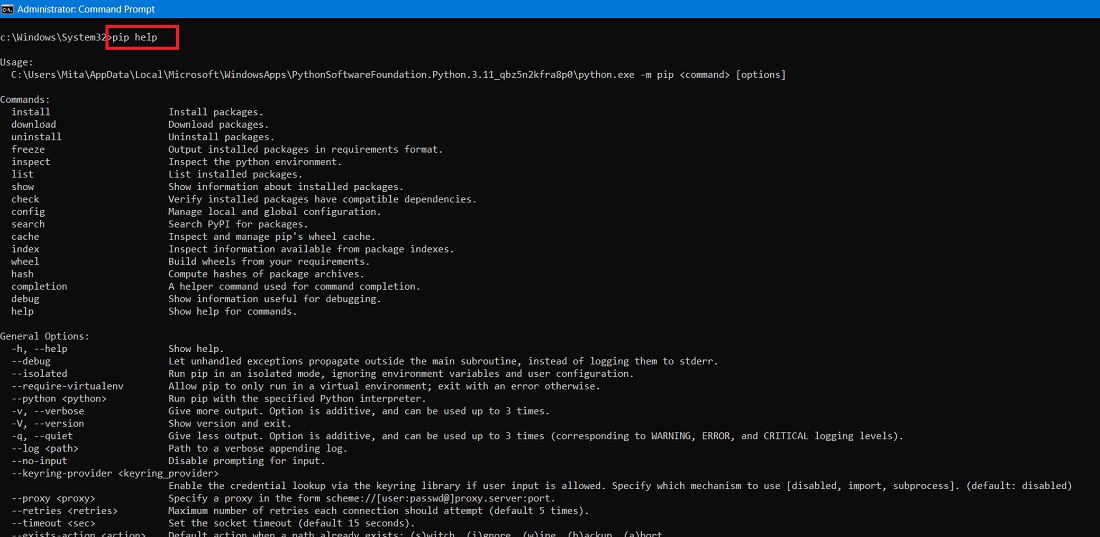Click the '-v, --verbose' option flag
Image resolution: width=1100 pixels, height=537 pixels.
click(48, 411)
